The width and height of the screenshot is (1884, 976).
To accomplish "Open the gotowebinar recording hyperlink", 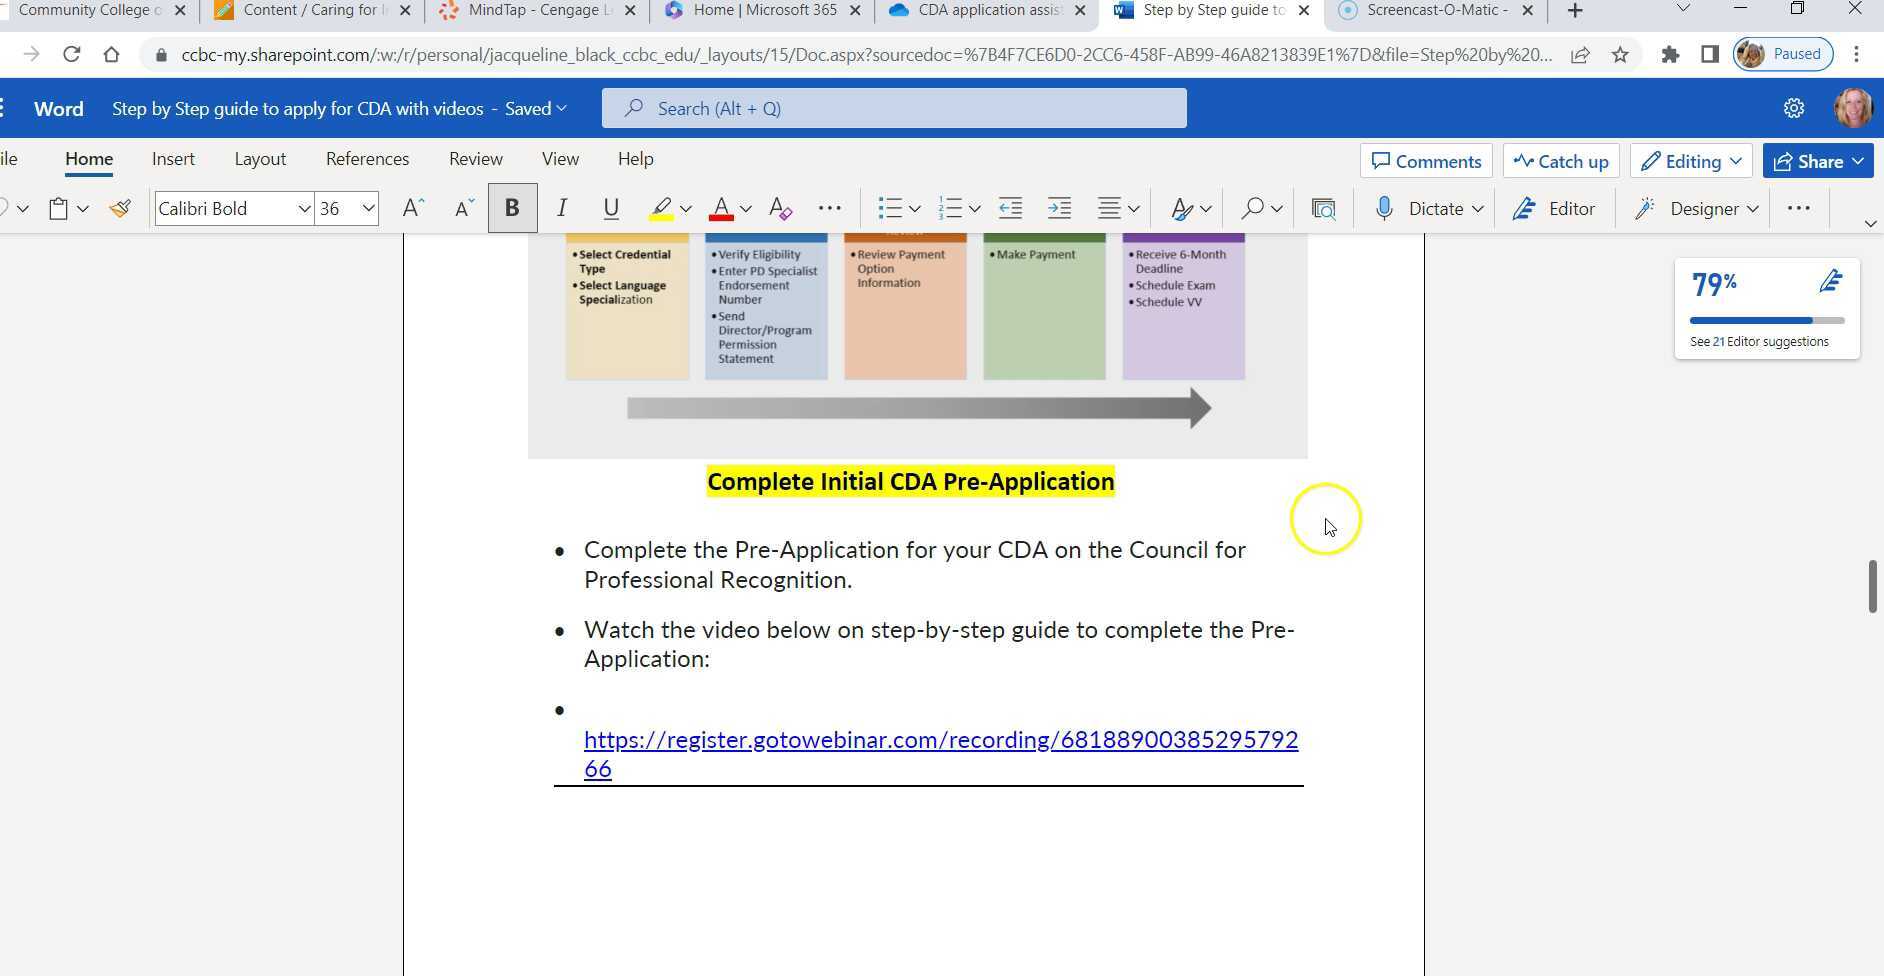I will (x=940, y=739).
